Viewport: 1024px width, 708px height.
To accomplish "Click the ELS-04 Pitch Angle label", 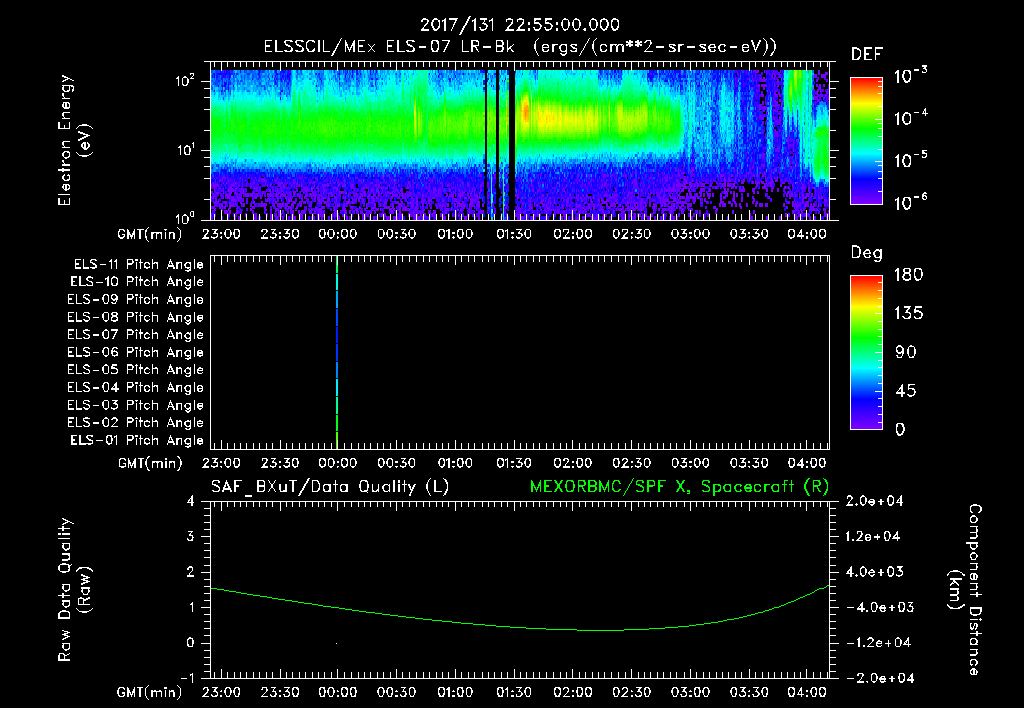I will tap(136, 388).
